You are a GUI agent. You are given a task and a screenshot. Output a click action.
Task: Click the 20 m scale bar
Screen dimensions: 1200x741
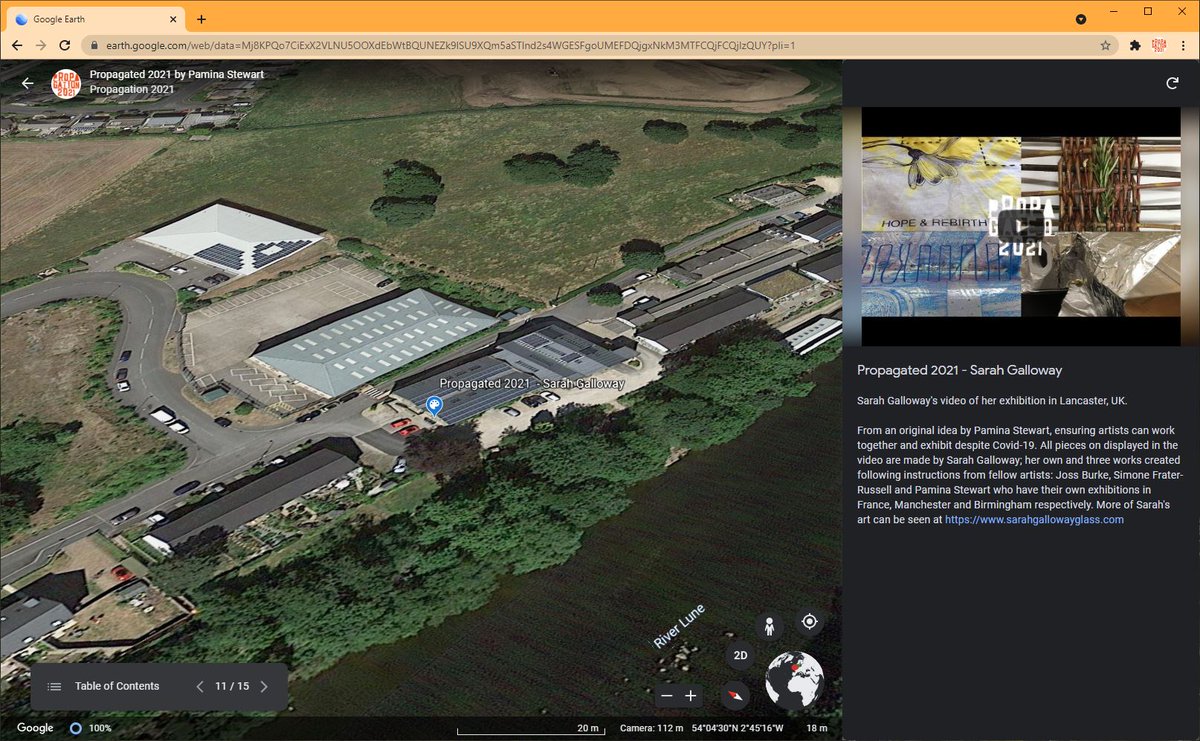(529, 728)
